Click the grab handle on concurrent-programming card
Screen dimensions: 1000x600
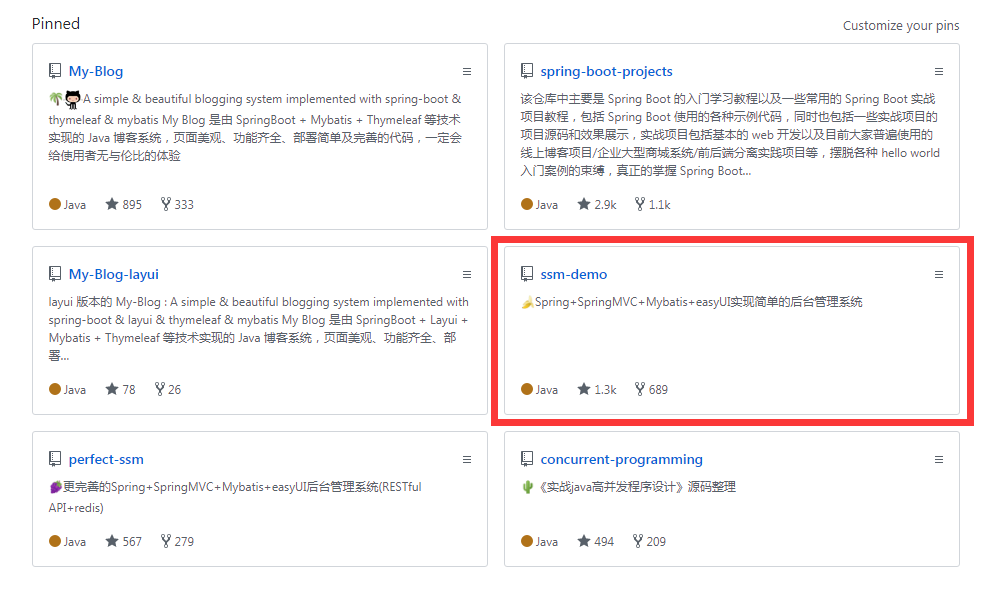(x=938, y=459)
